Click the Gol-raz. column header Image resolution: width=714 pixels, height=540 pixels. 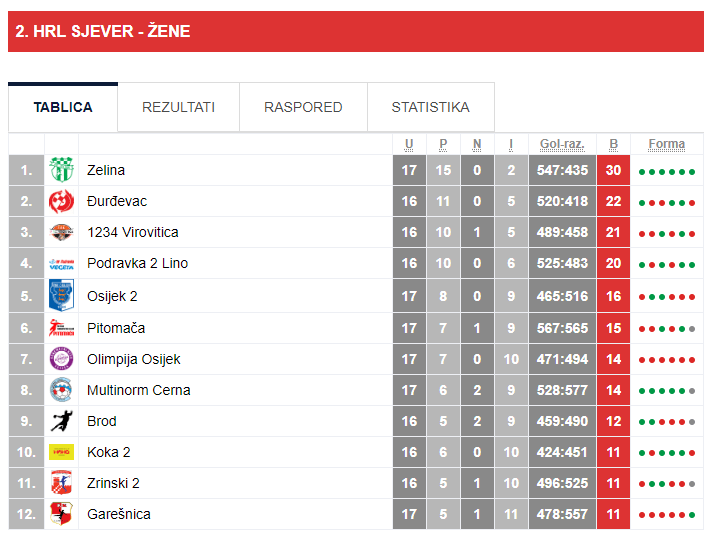pos(562,144)
